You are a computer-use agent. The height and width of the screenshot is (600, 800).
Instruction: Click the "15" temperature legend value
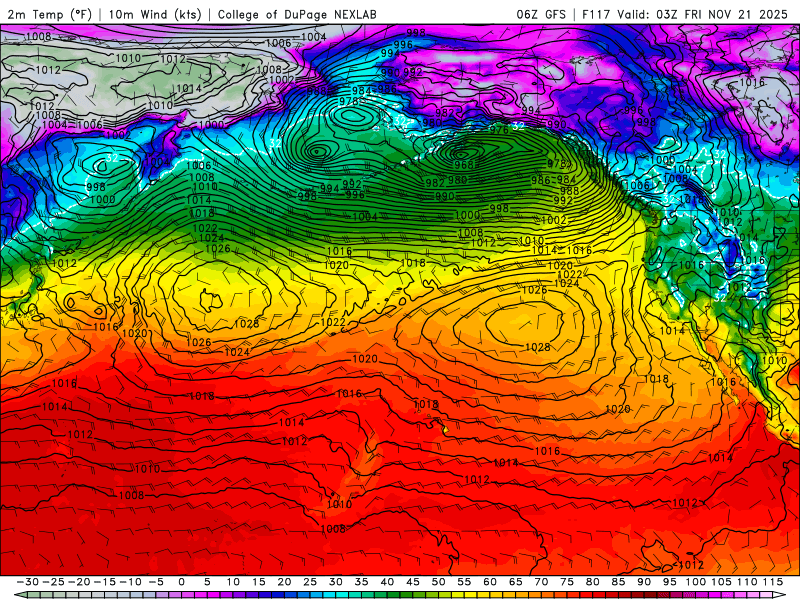pyautogui.click(x=259, y=582)
